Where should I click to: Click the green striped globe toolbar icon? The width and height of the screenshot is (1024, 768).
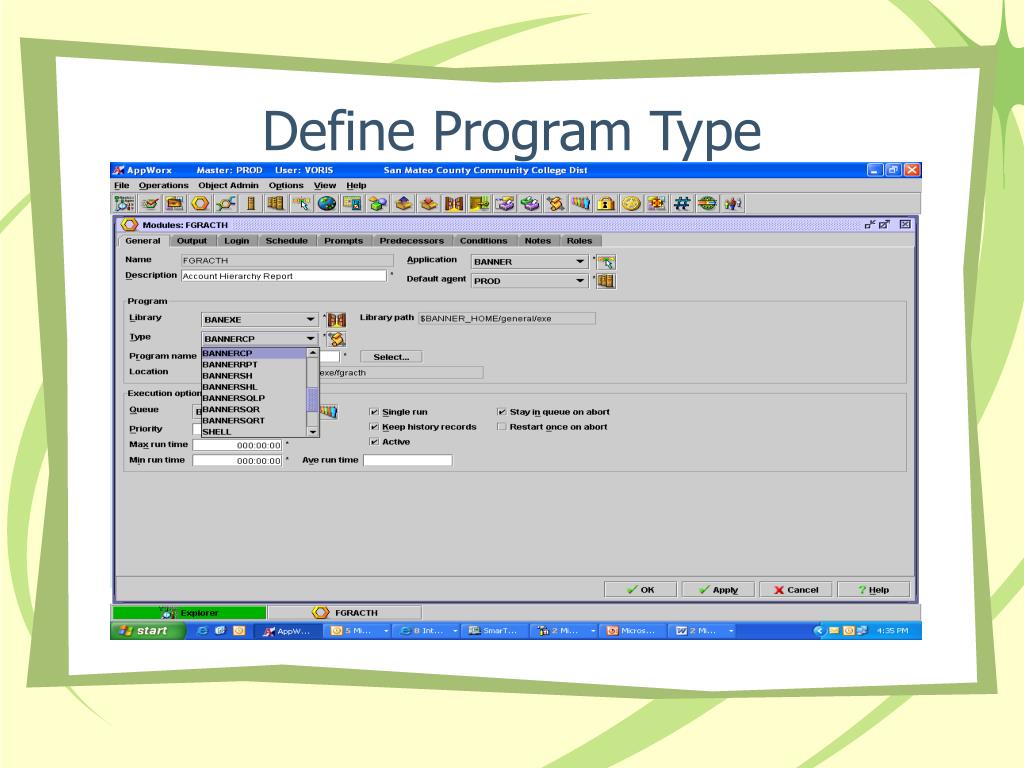pyautogui.click(x=707, y=204)
